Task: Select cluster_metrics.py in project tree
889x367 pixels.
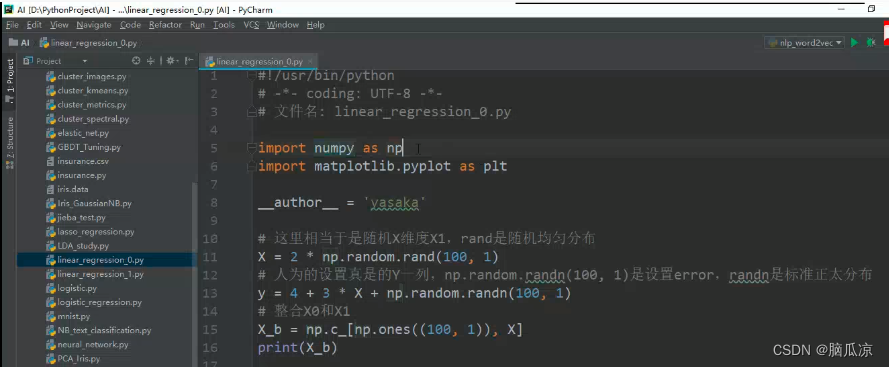Action: pyautogui.click(x=86, y=104)
